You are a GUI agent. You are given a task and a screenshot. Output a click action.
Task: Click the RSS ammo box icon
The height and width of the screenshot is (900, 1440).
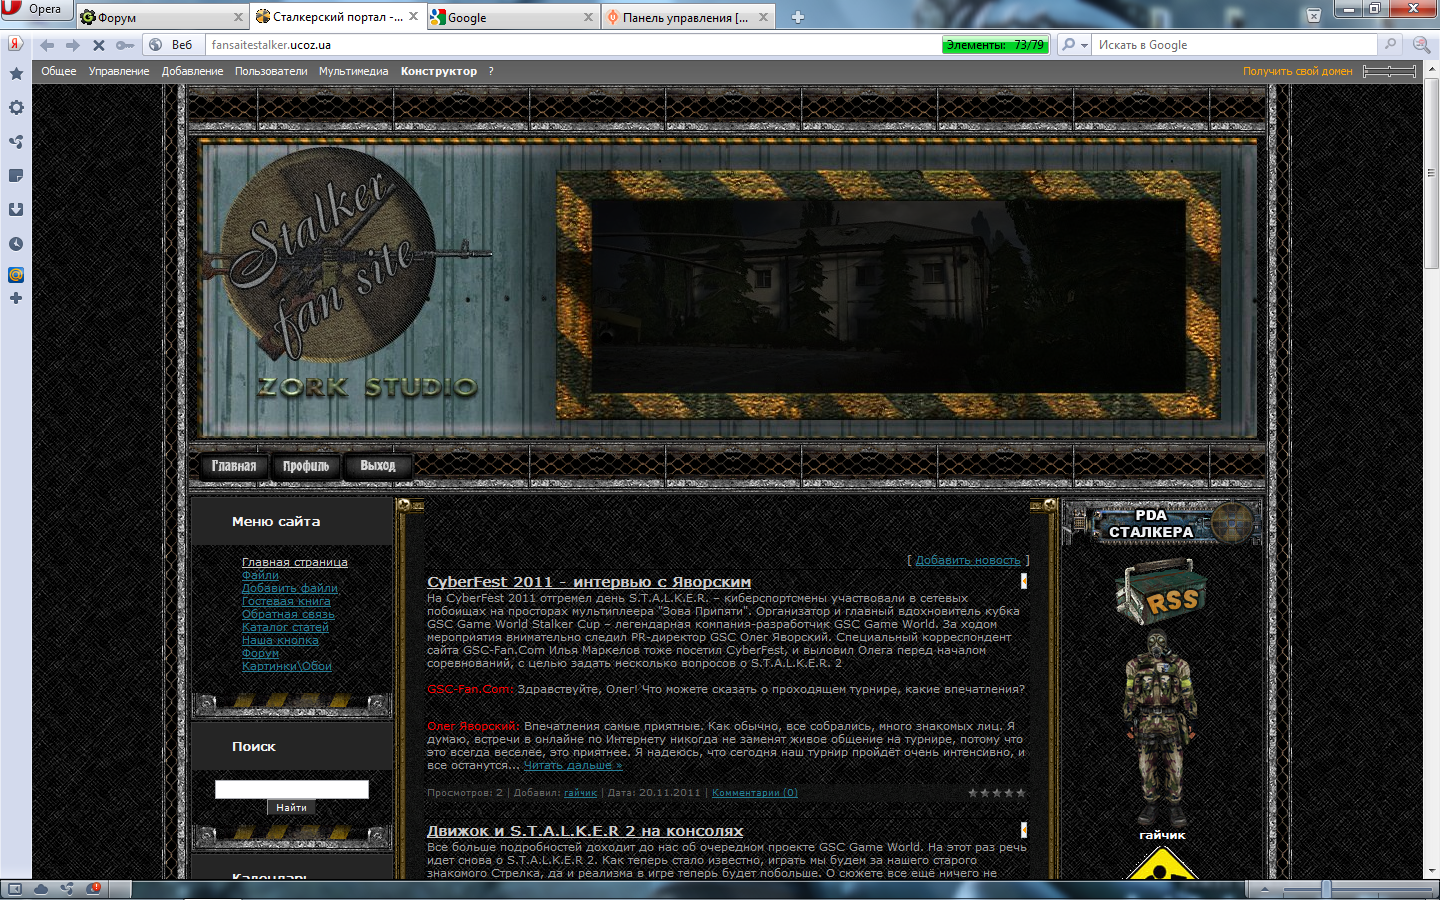[1160, 591]
